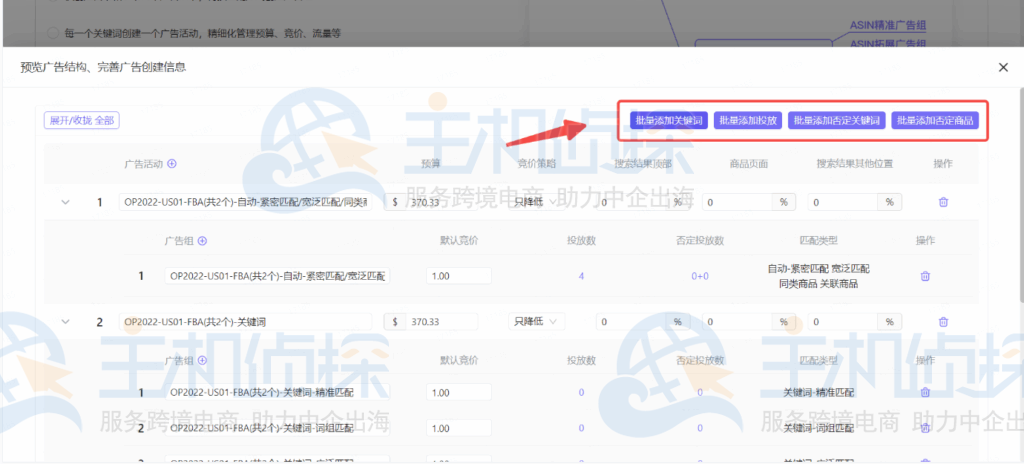Close the 预览广告结构 dialog

[1003, 67]
